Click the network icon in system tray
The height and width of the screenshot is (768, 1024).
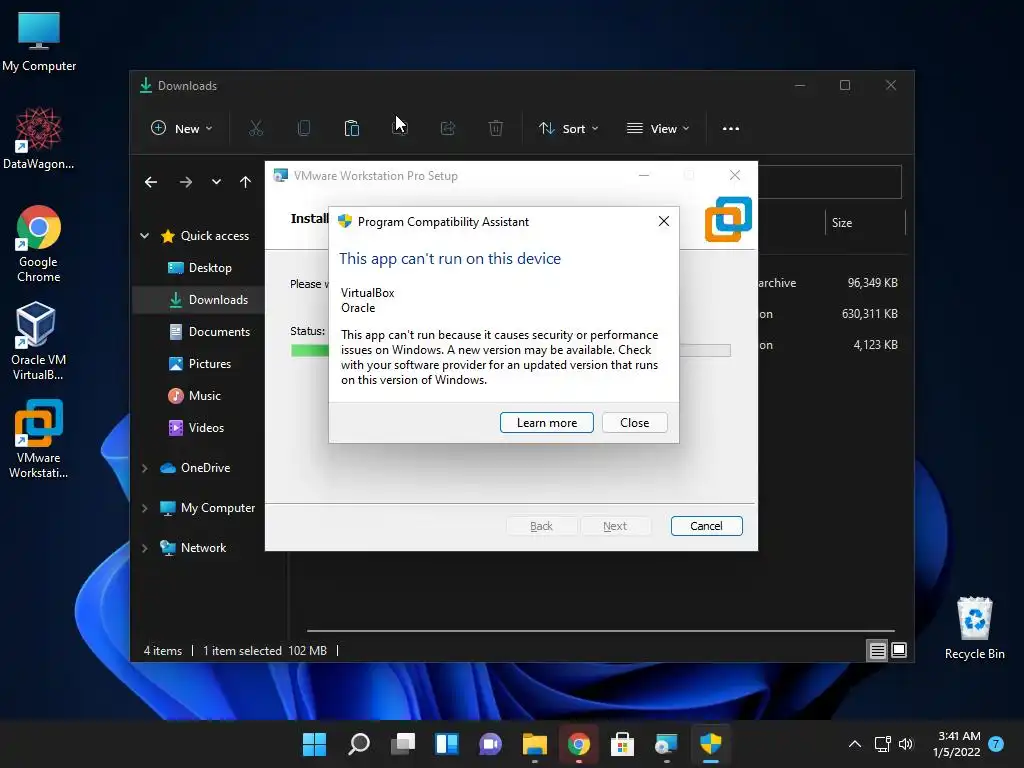point(882,744)
